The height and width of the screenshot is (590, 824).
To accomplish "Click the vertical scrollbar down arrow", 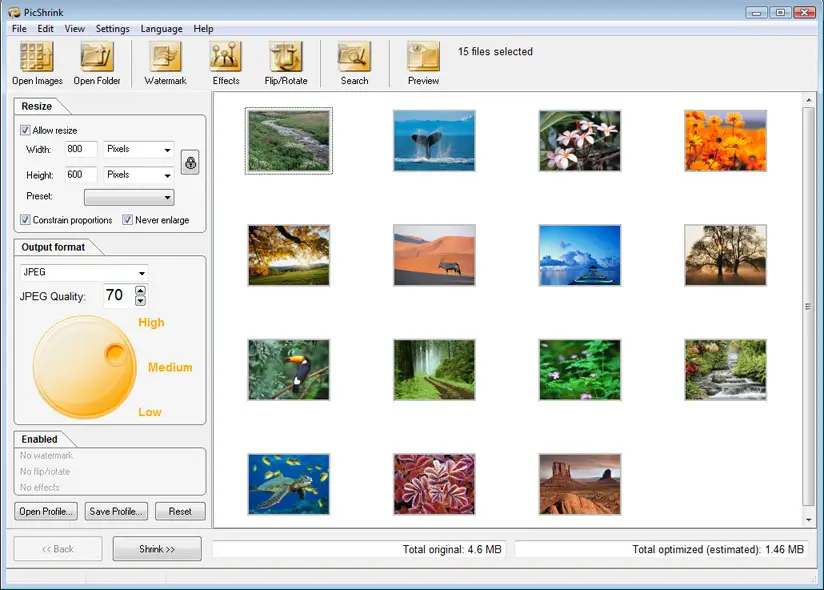I will pos(808,520).
